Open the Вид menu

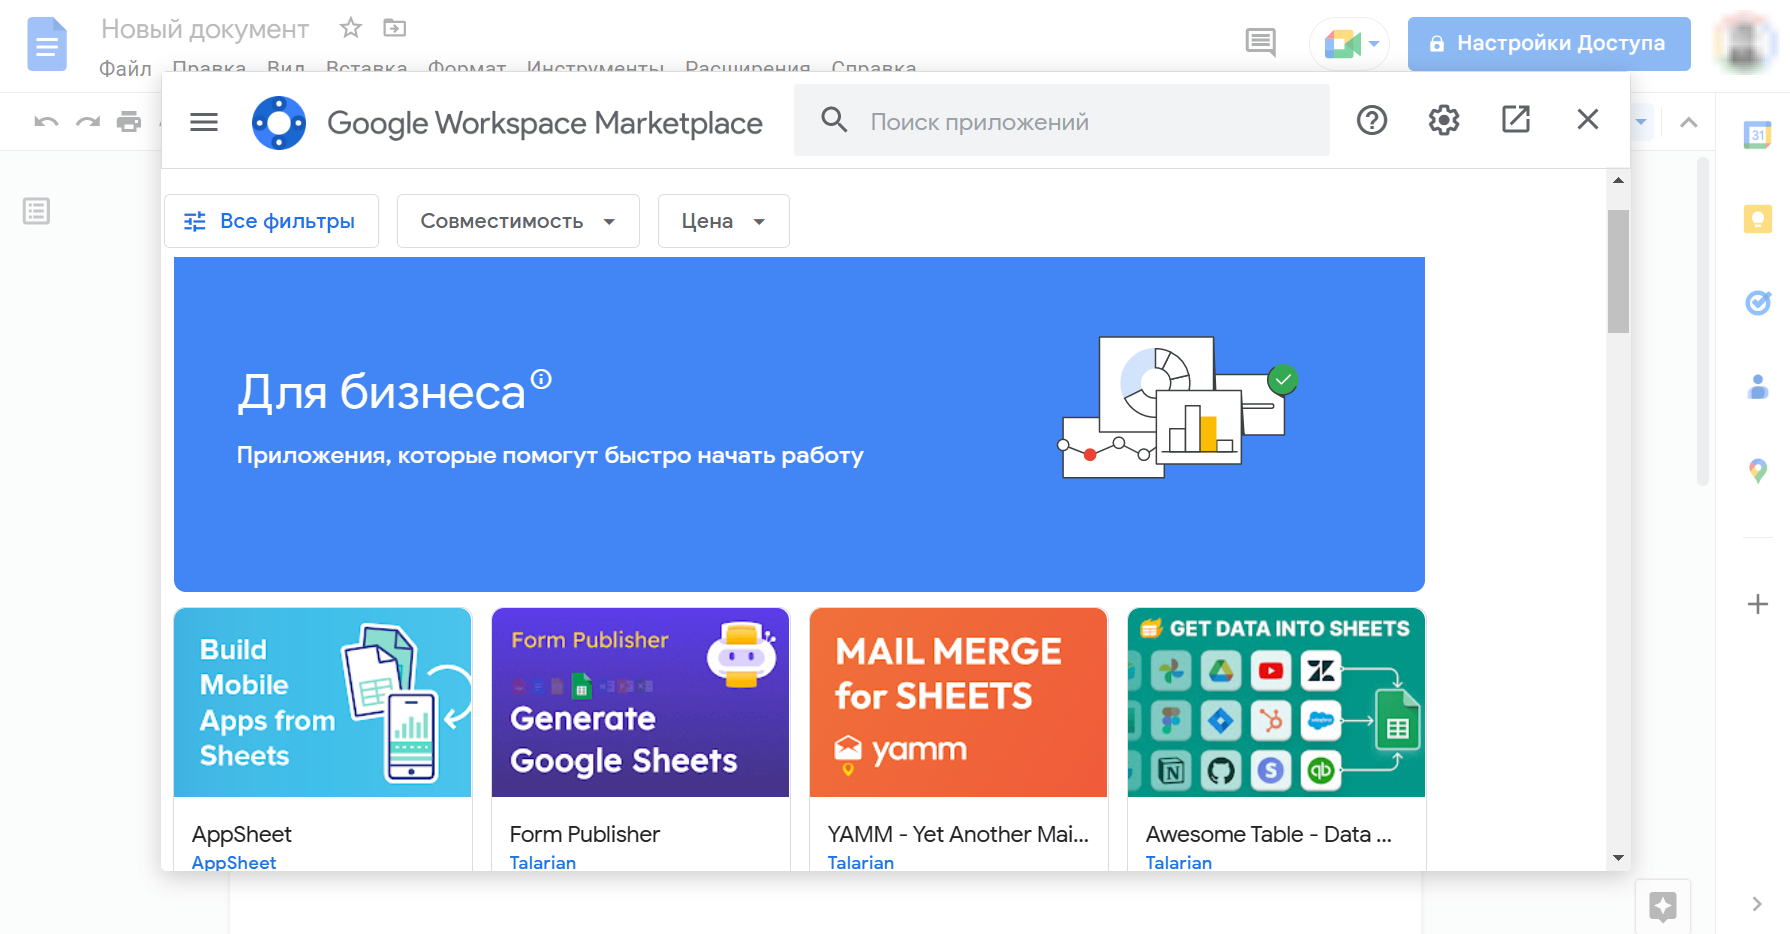tap(286, 68)
